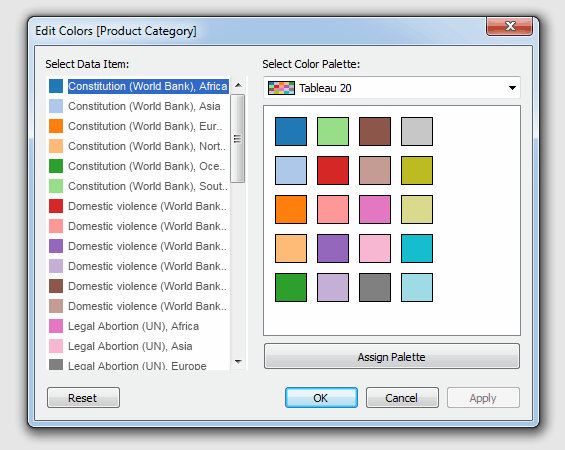The height and width of the screenshot is (450, 565).
Task: Select Legal Abortion (UN), Africa item
Action: coord(138,326)
